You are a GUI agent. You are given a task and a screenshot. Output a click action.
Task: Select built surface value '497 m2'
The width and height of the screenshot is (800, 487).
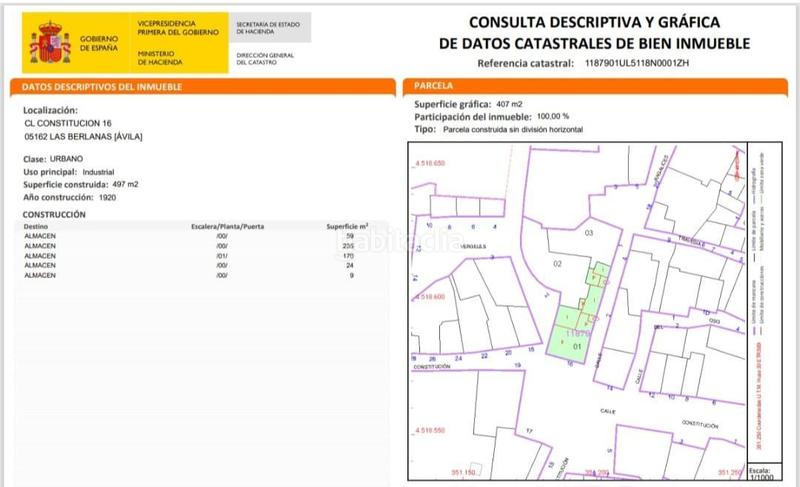click(x=126, y=185)
